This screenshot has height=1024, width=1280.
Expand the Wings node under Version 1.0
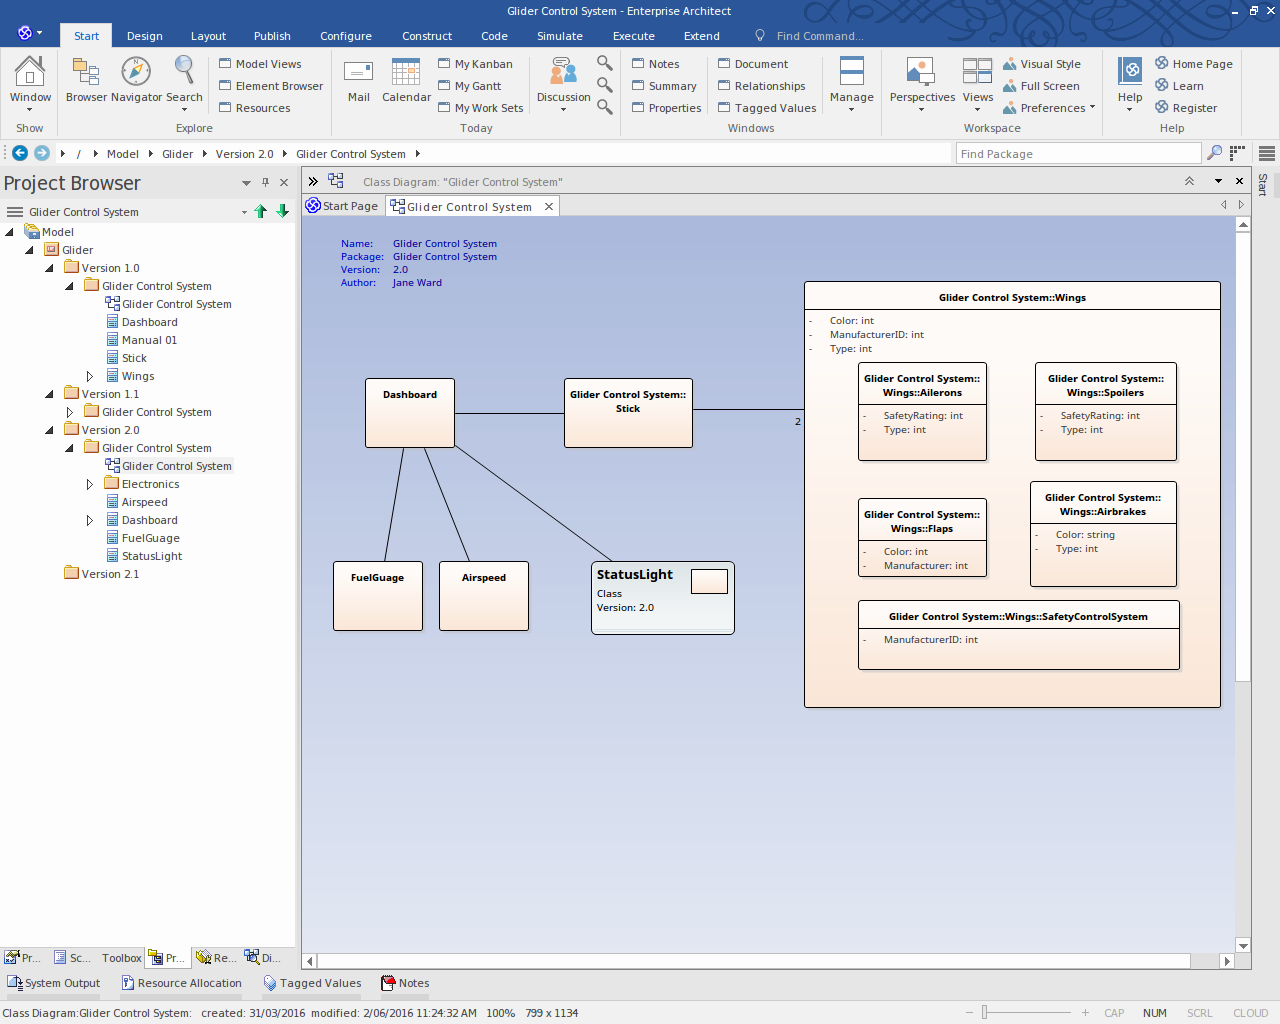[90, 376]
